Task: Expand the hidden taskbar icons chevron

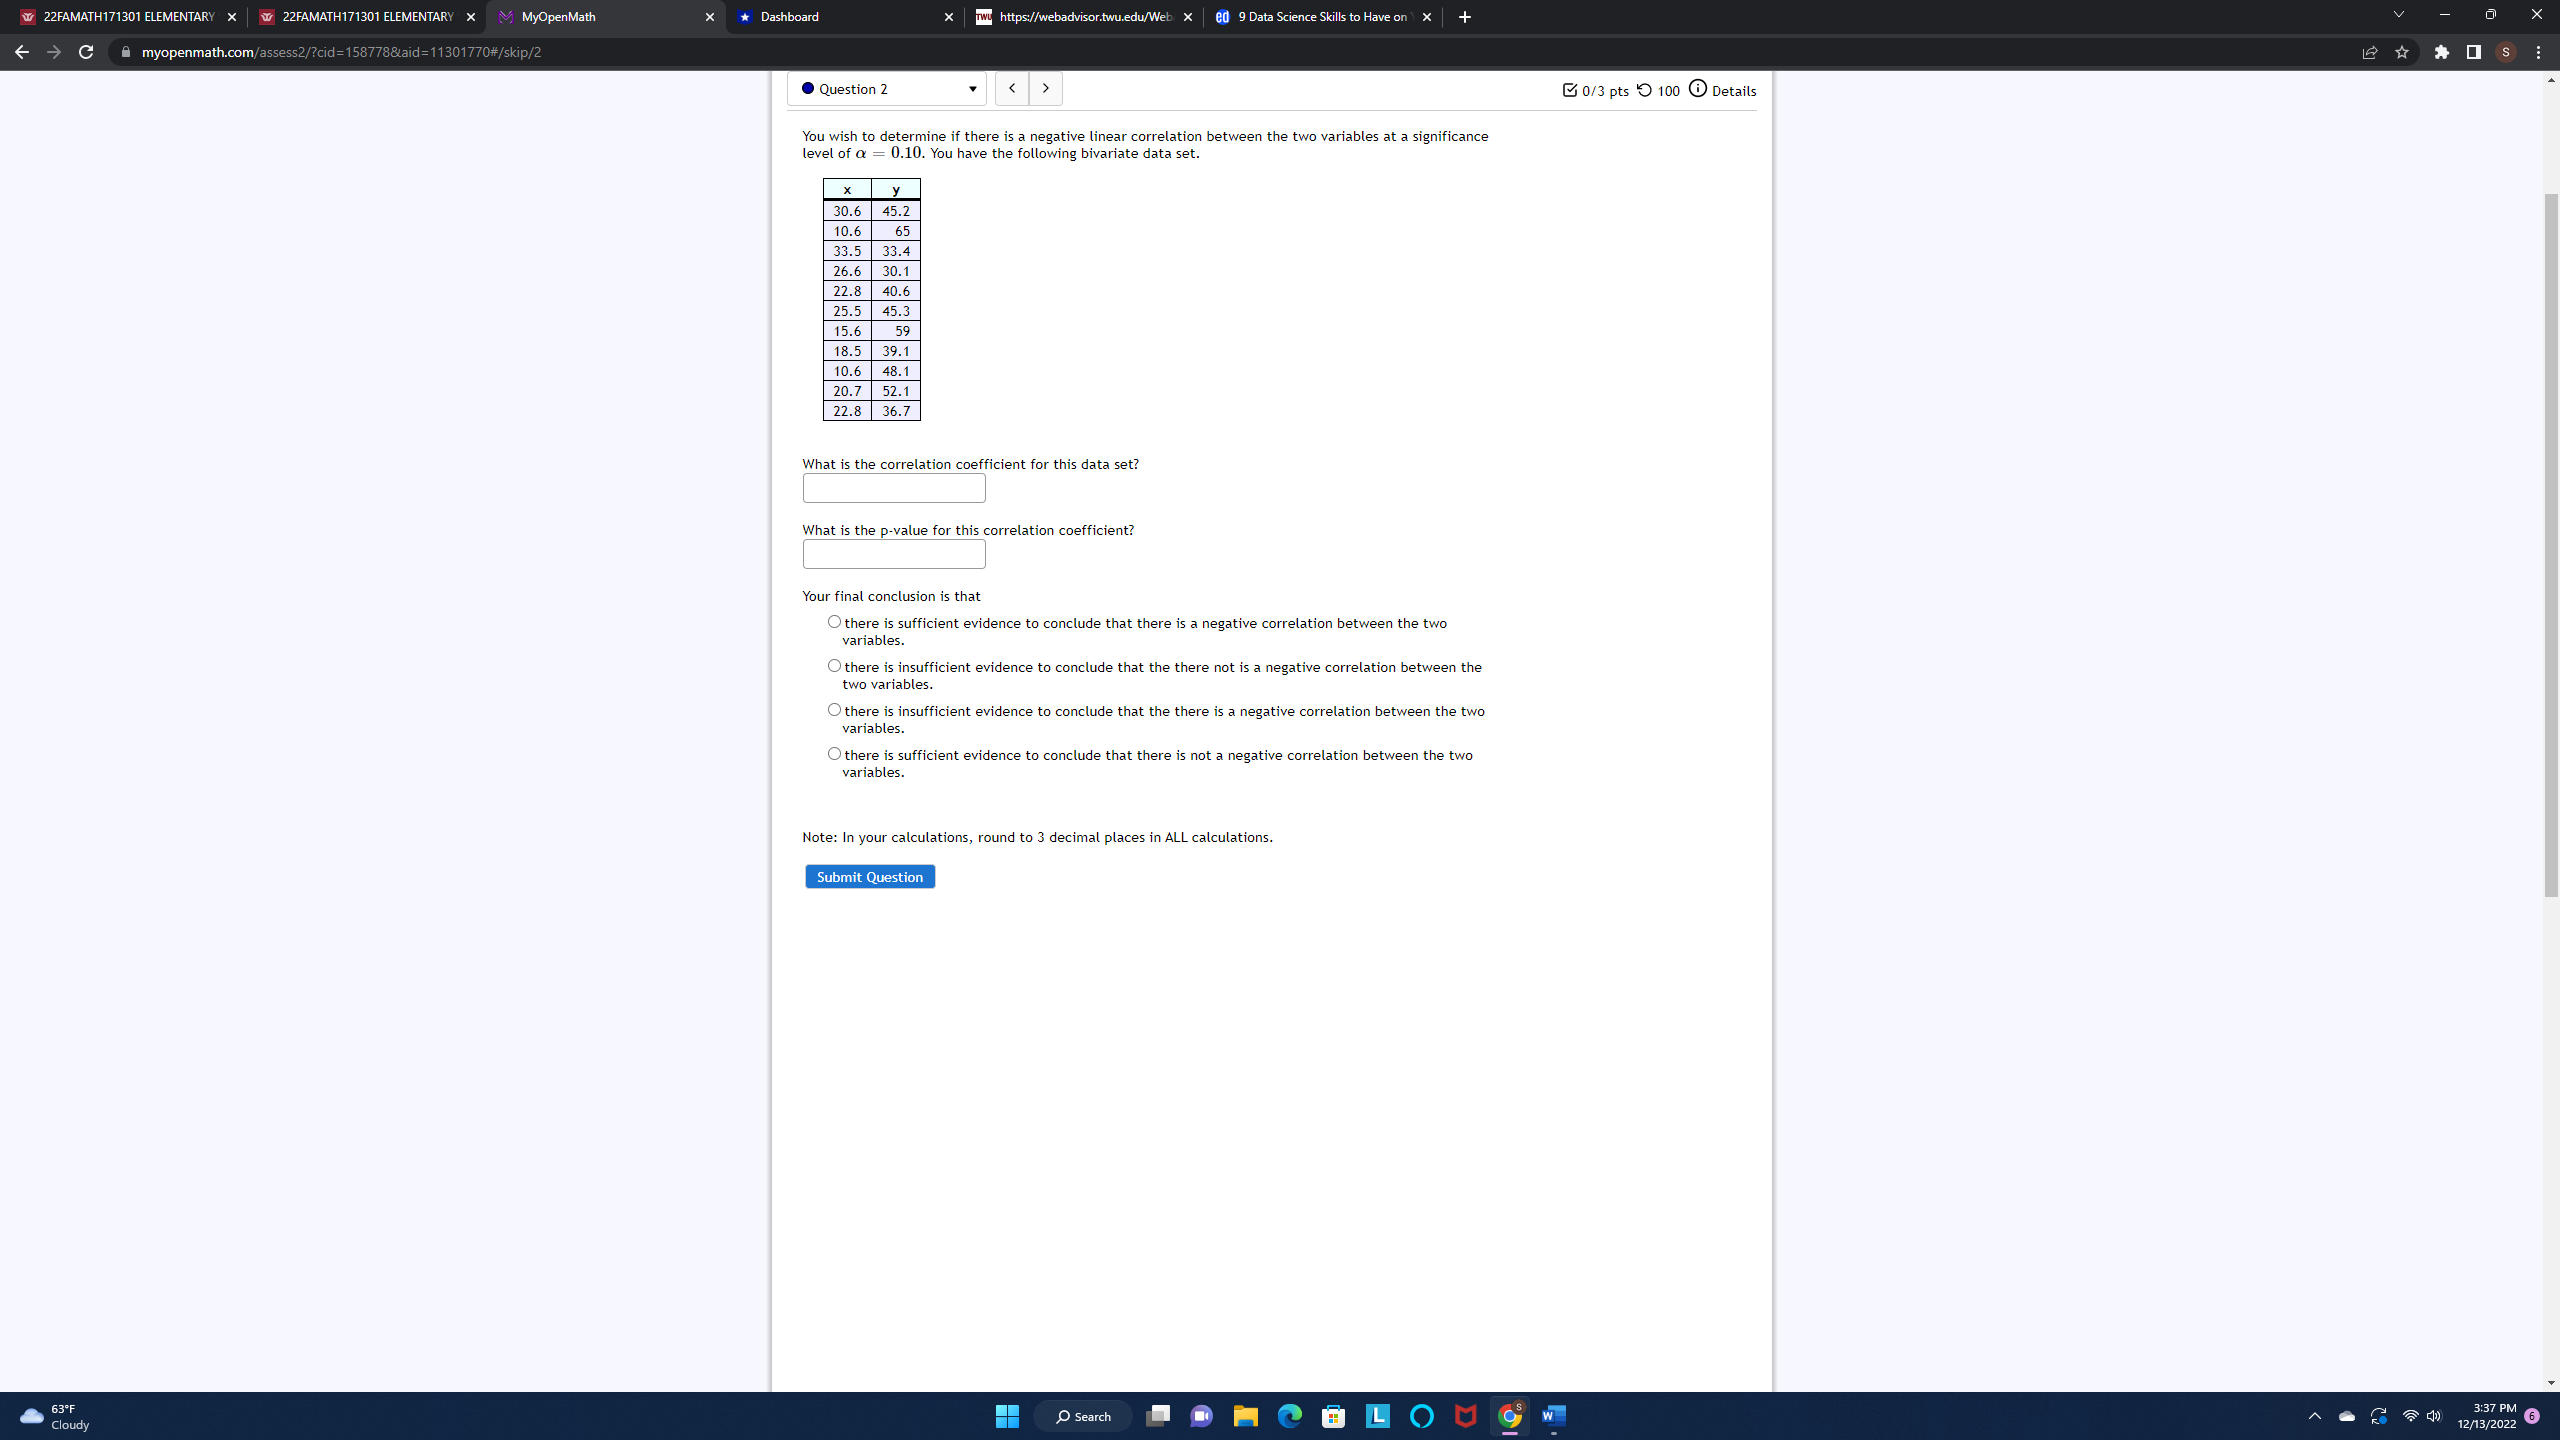Action: click(2313, 1416)
